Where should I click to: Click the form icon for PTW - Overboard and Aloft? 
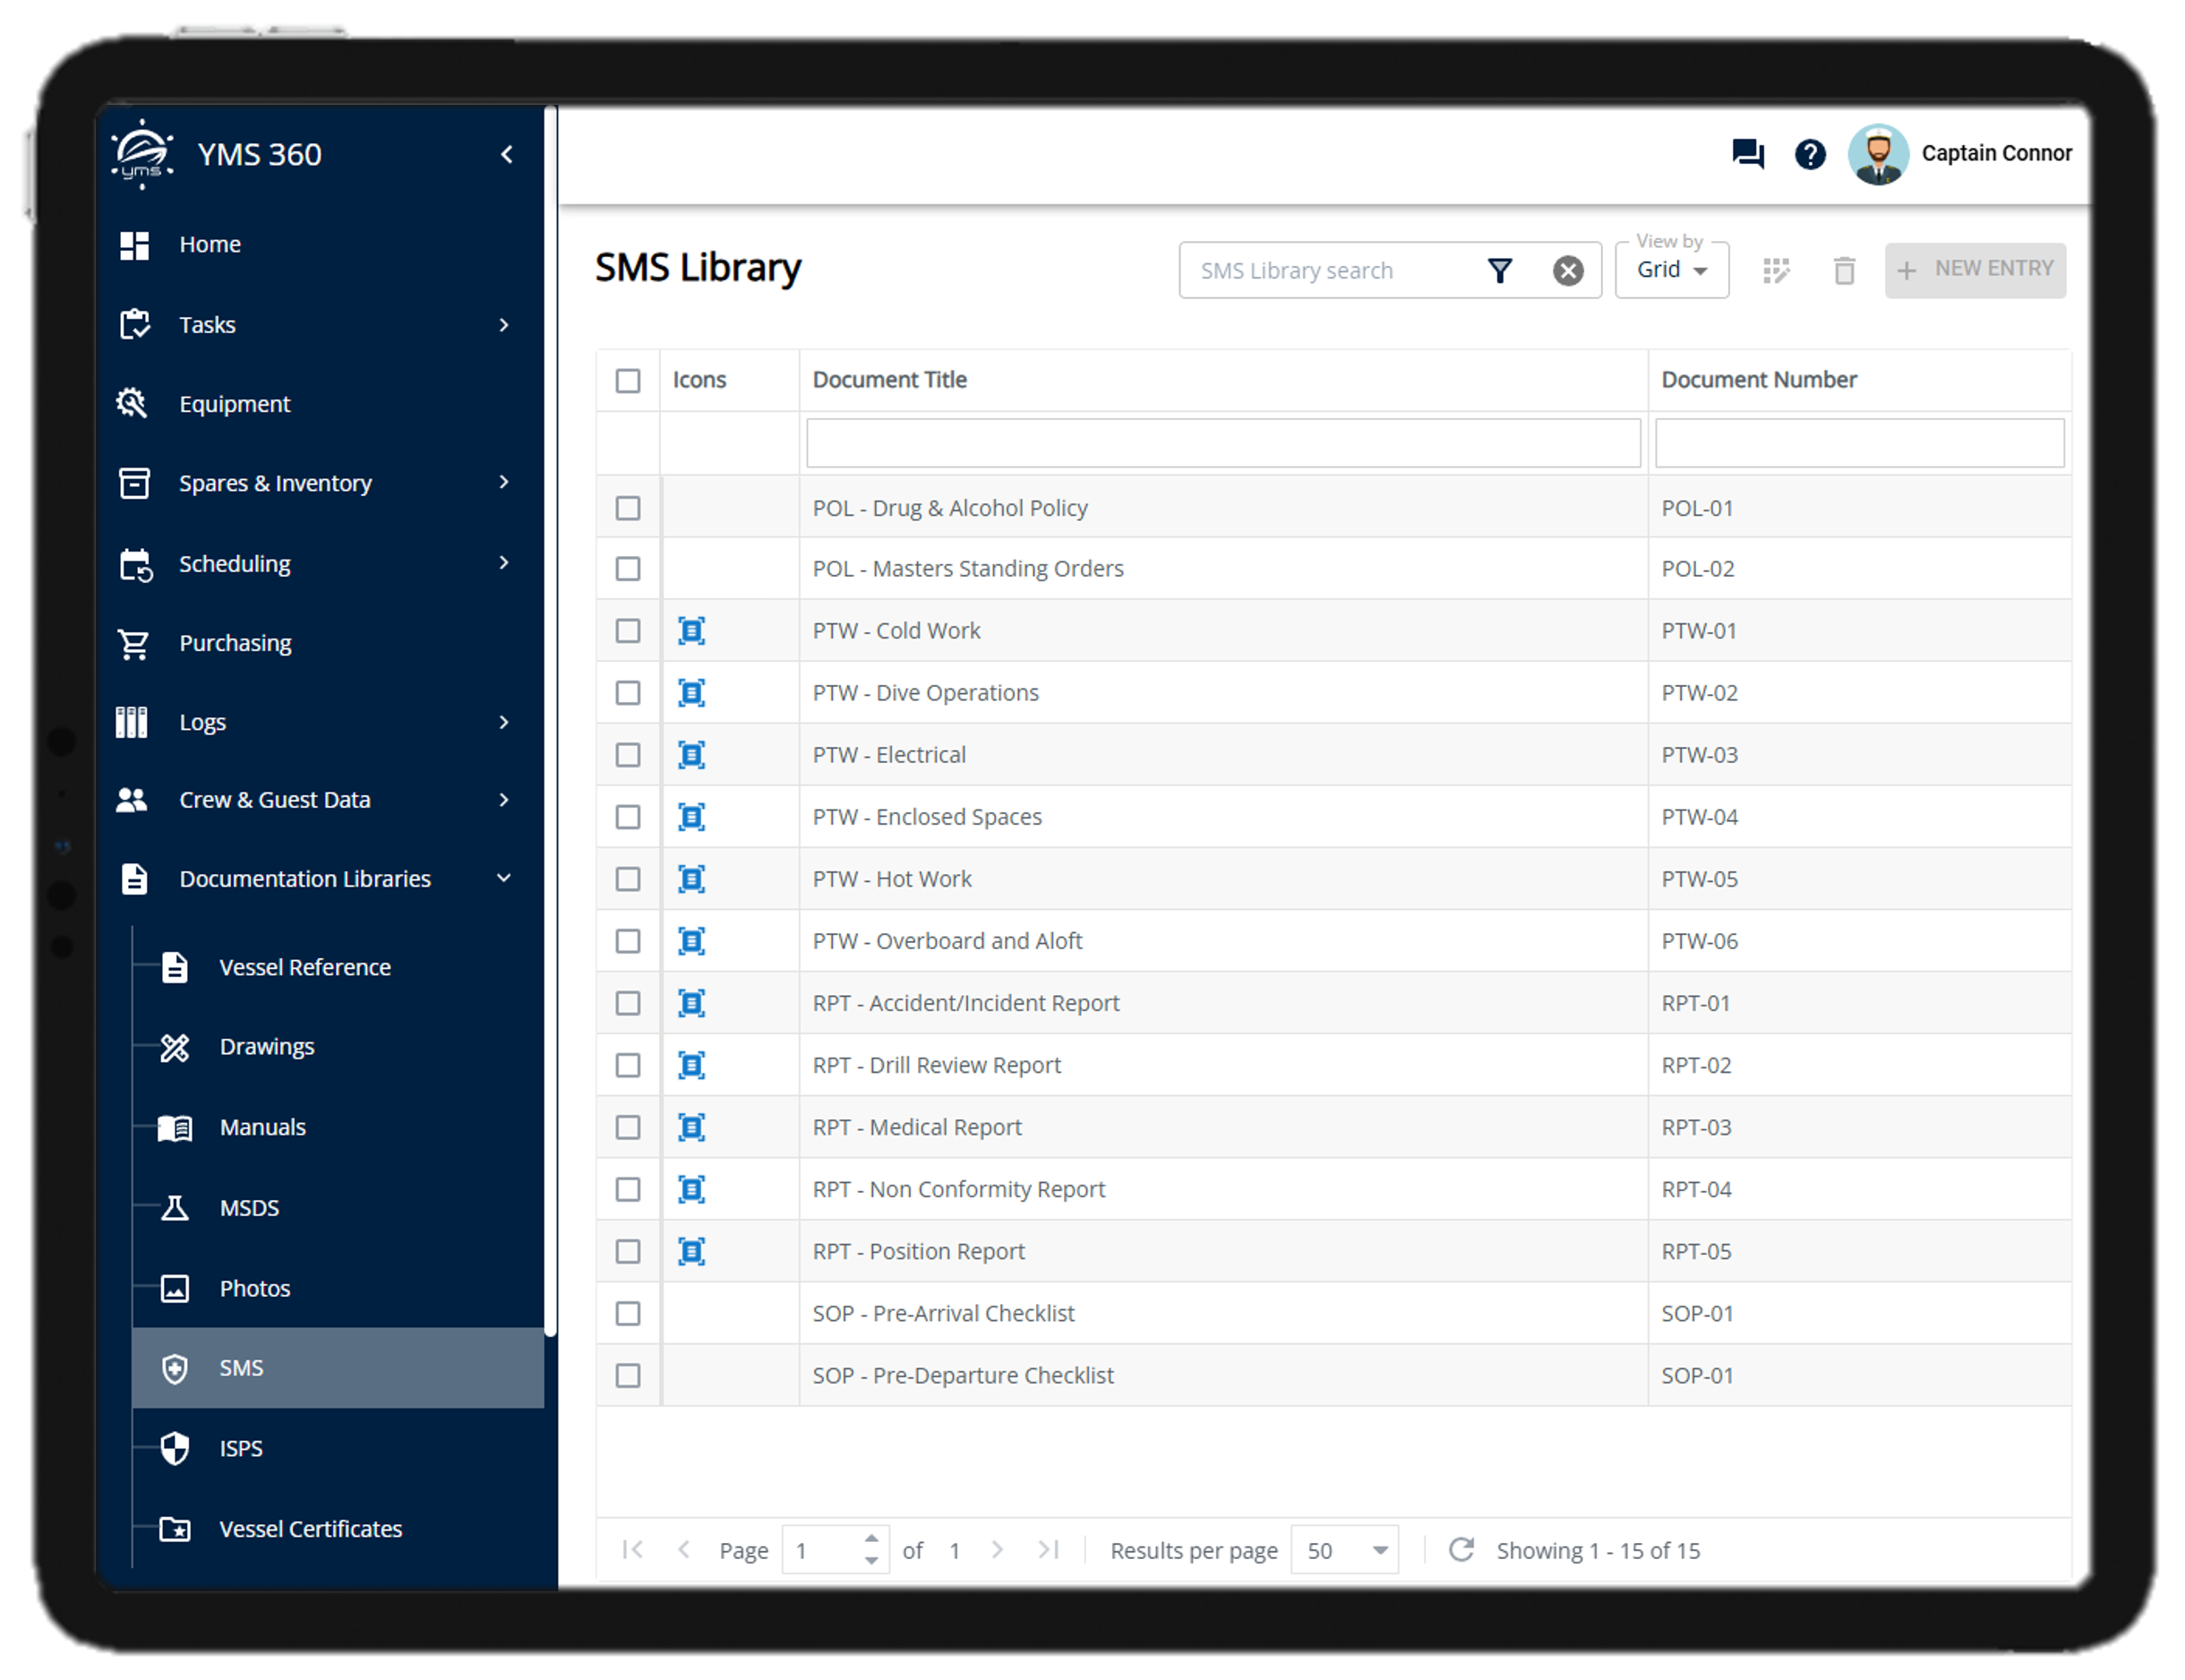tap(691, 941)
